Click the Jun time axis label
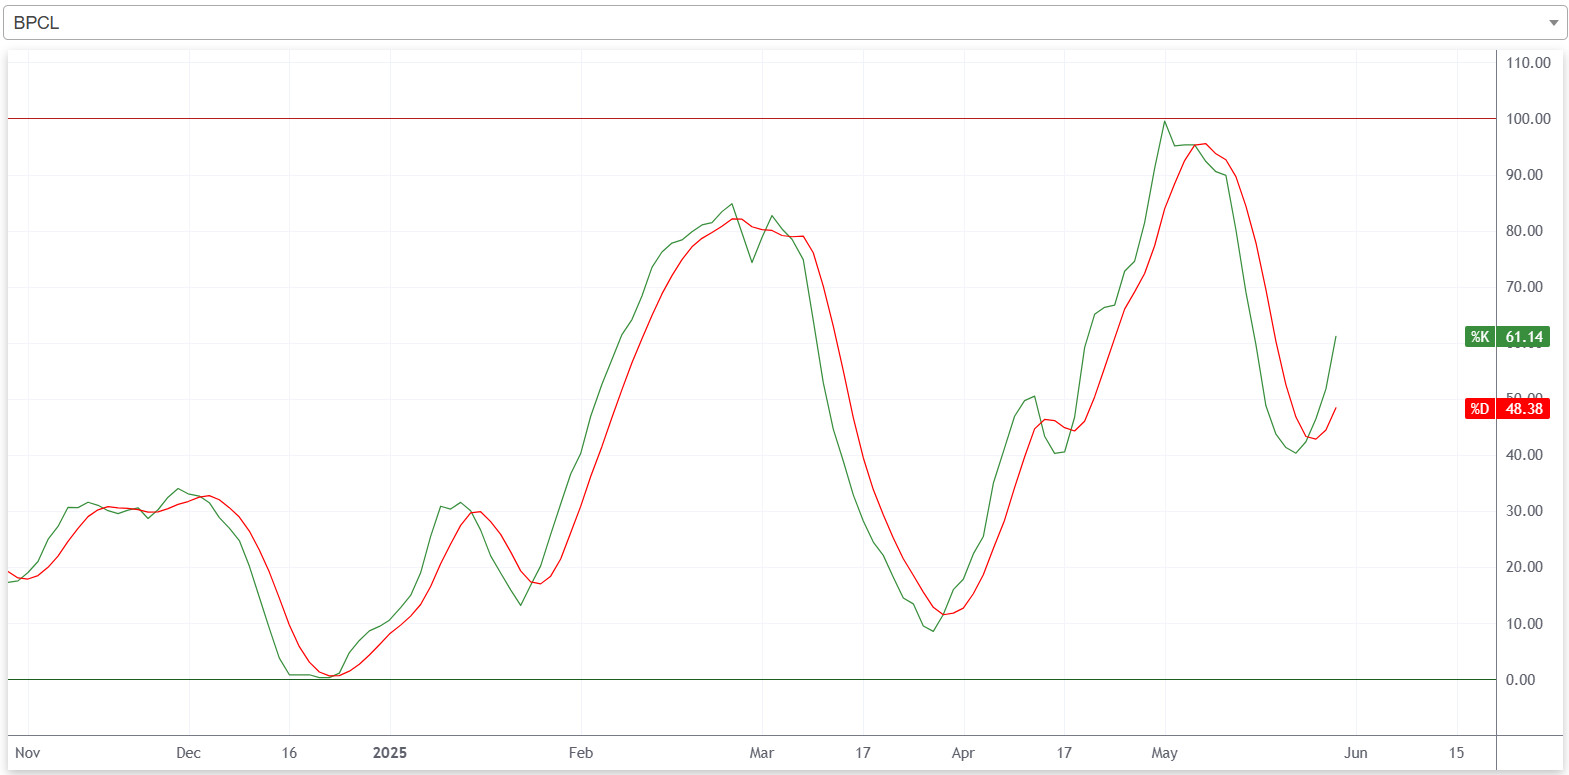Screen dimensions: 1569x775 [1355, 753]
